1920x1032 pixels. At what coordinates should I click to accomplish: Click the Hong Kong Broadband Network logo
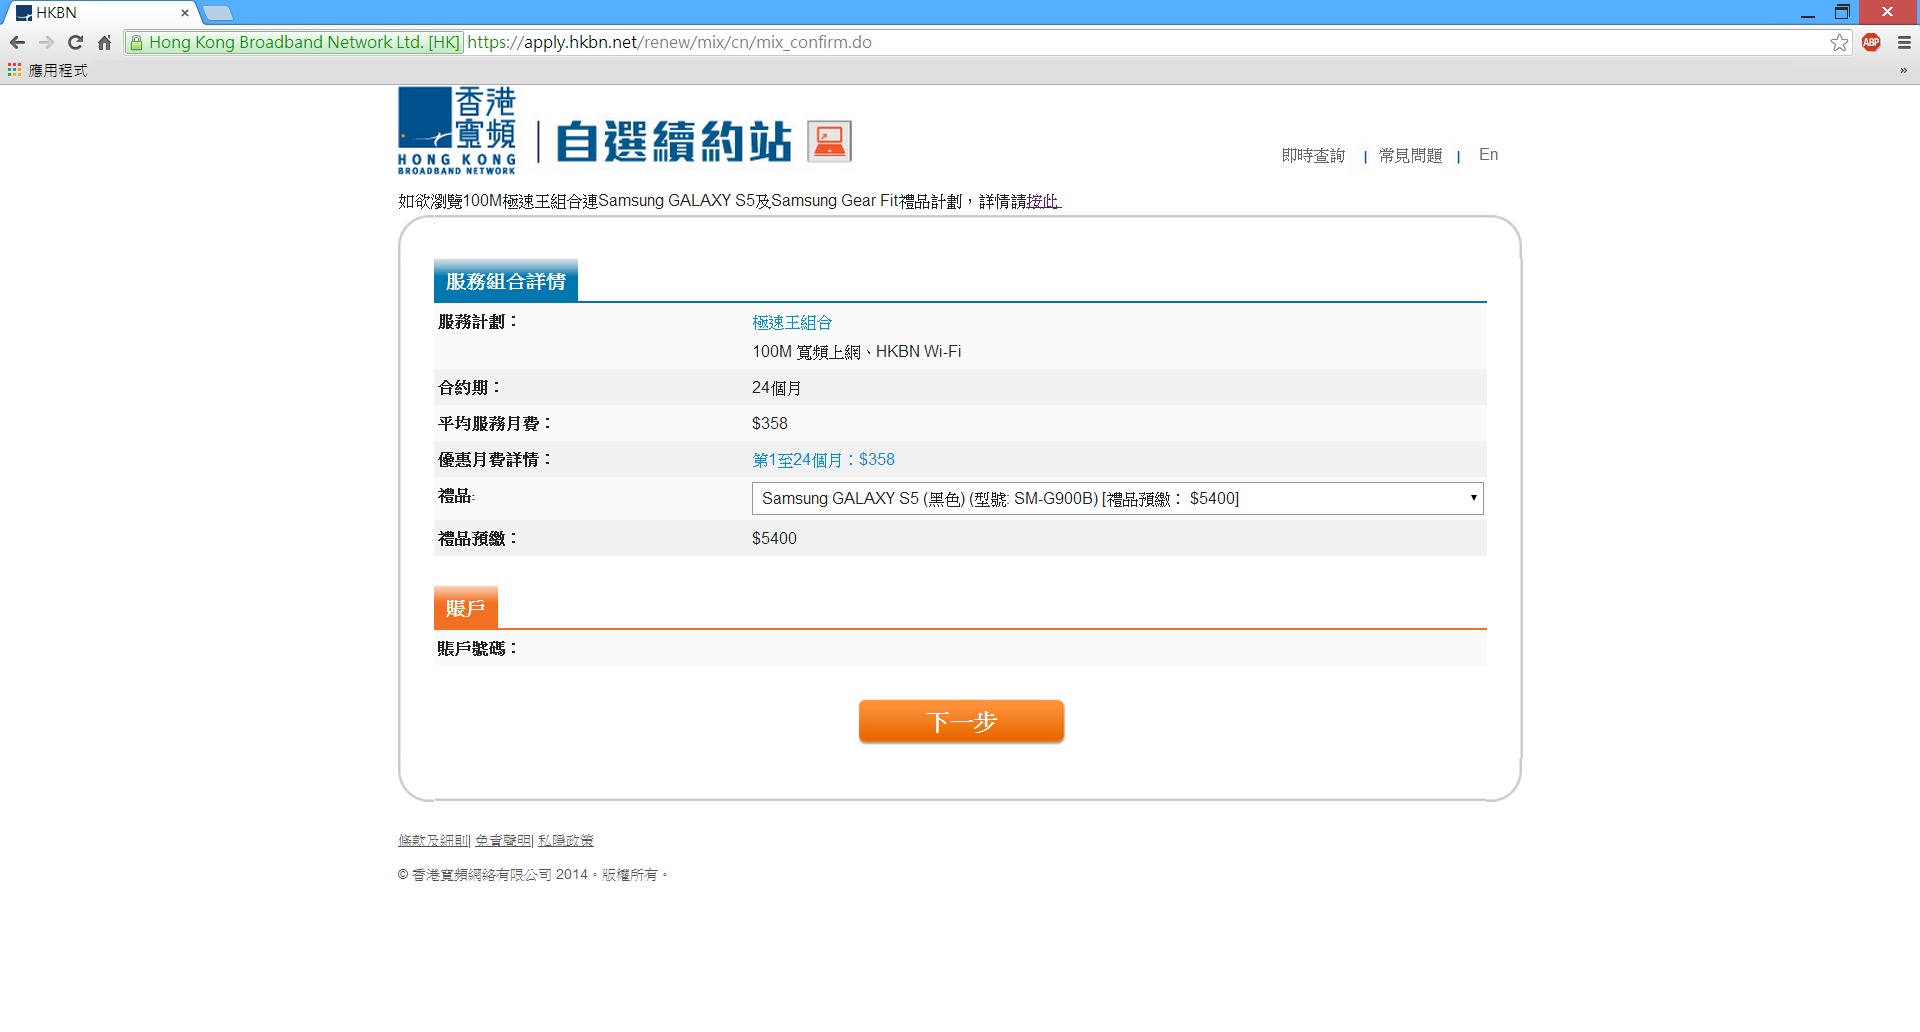(457, 131)
